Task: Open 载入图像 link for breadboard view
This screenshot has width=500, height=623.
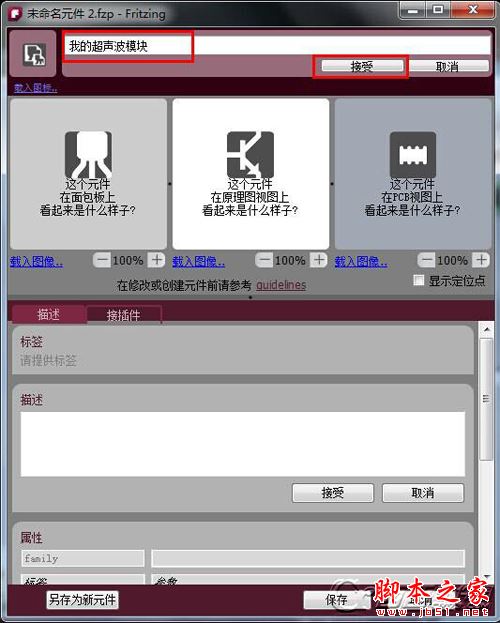Action: [36, 261]
